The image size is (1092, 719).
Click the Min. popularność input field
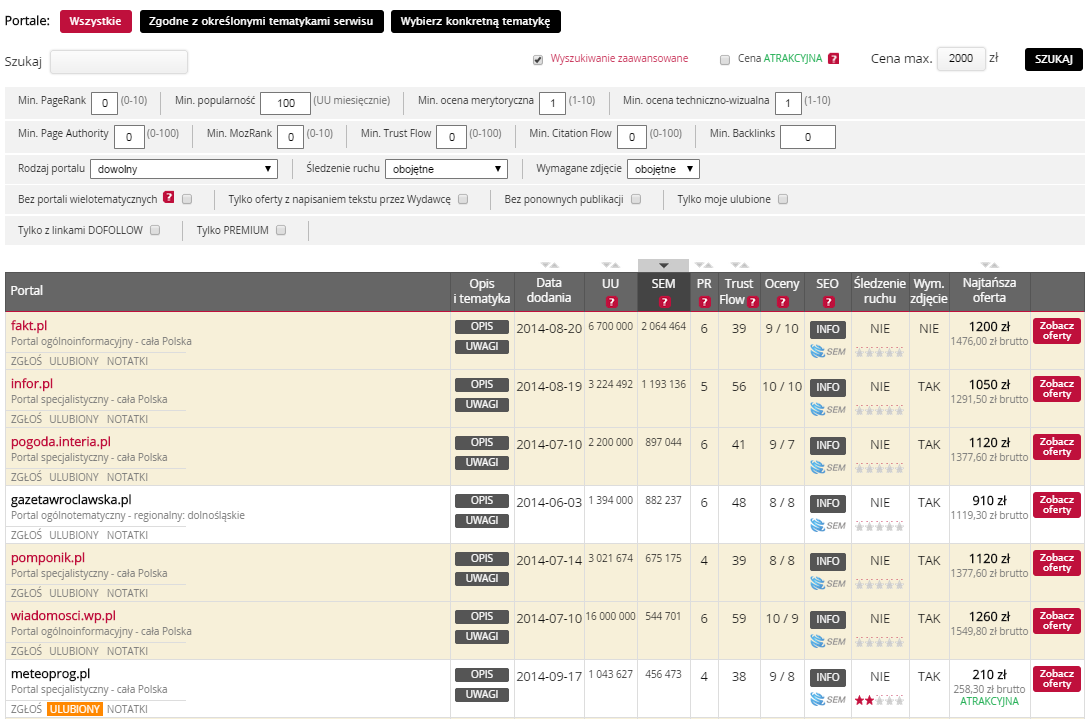(x=285, y=103)
